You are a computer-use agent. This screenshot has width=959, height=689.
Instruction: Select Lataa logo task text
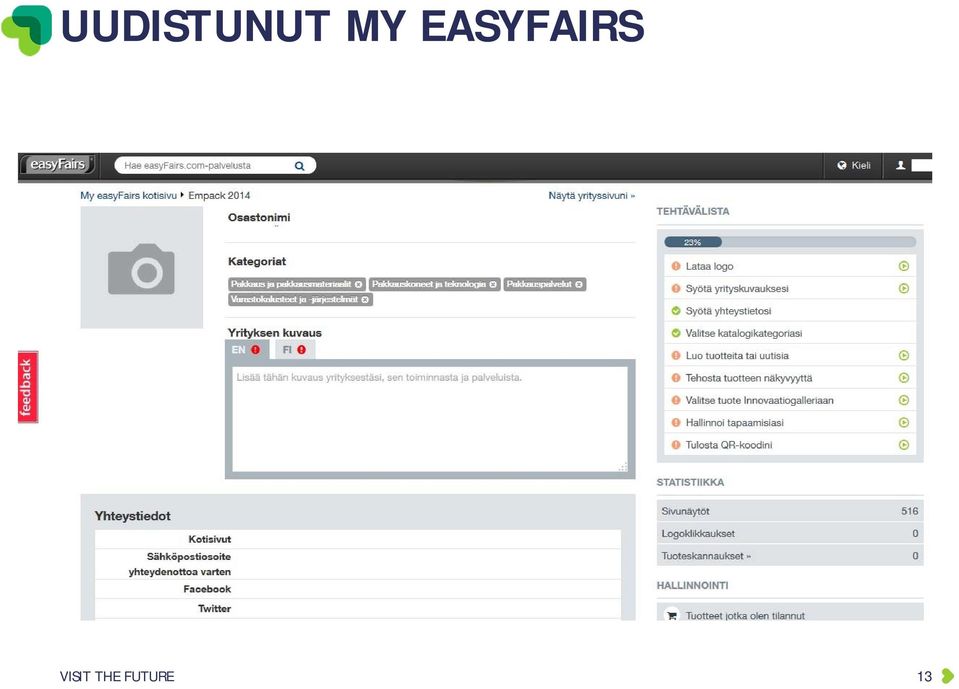(709, 266)
